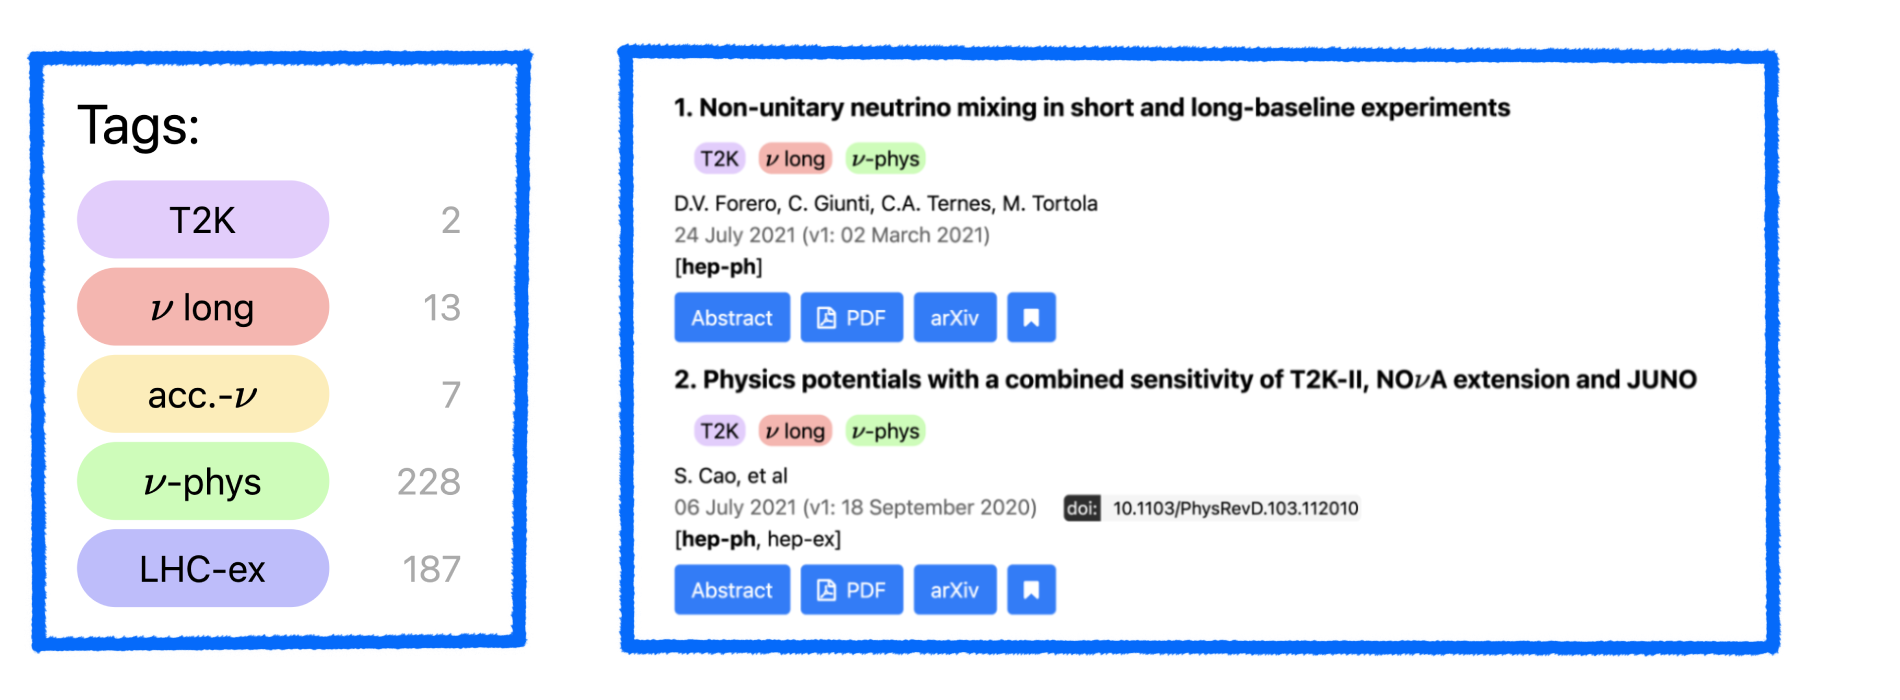This screenshot has width=1900, height=700.
Task: Open PDF of the first paper
Action: pos(852,318)
